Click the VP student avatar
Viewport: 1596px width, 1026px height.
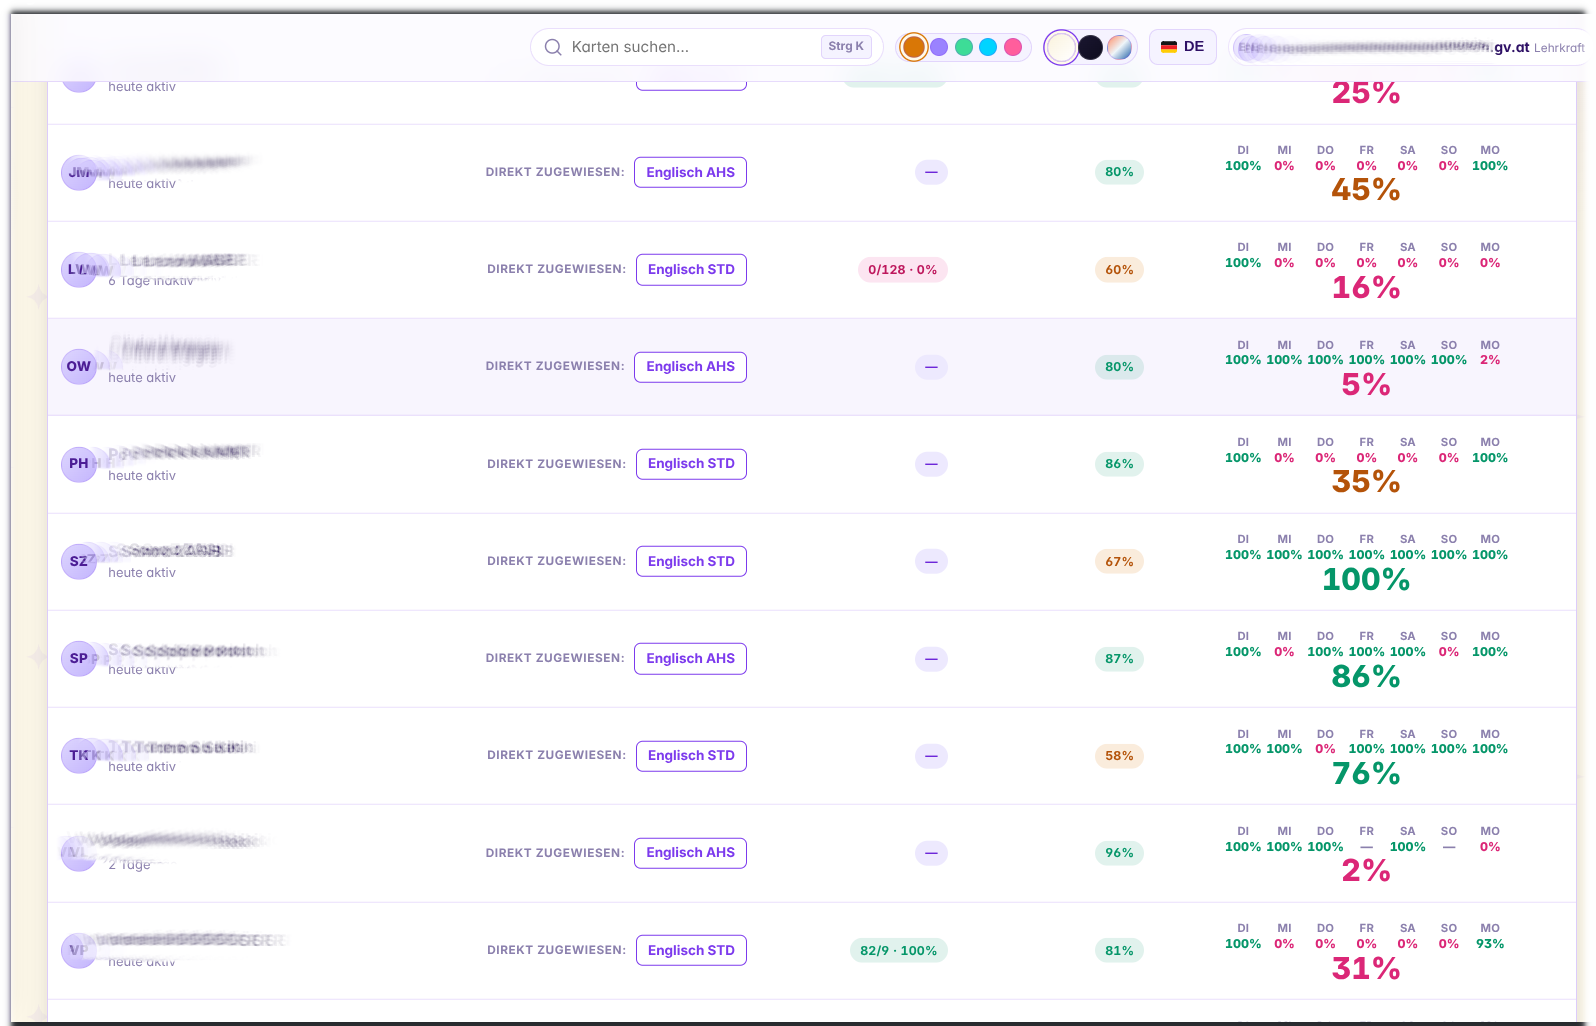click(x=79, y=950)
